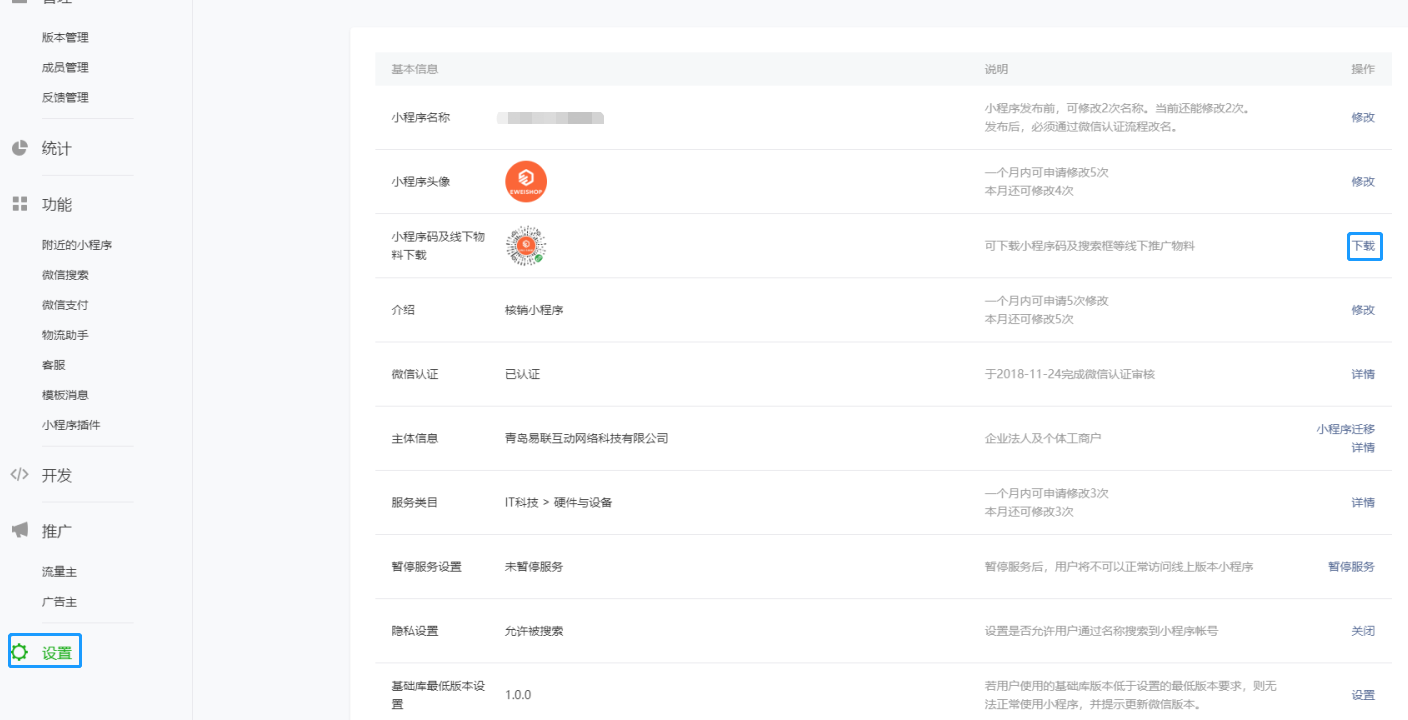
Task: Click the 隐私设置 row label
Action: click(414, 631)
